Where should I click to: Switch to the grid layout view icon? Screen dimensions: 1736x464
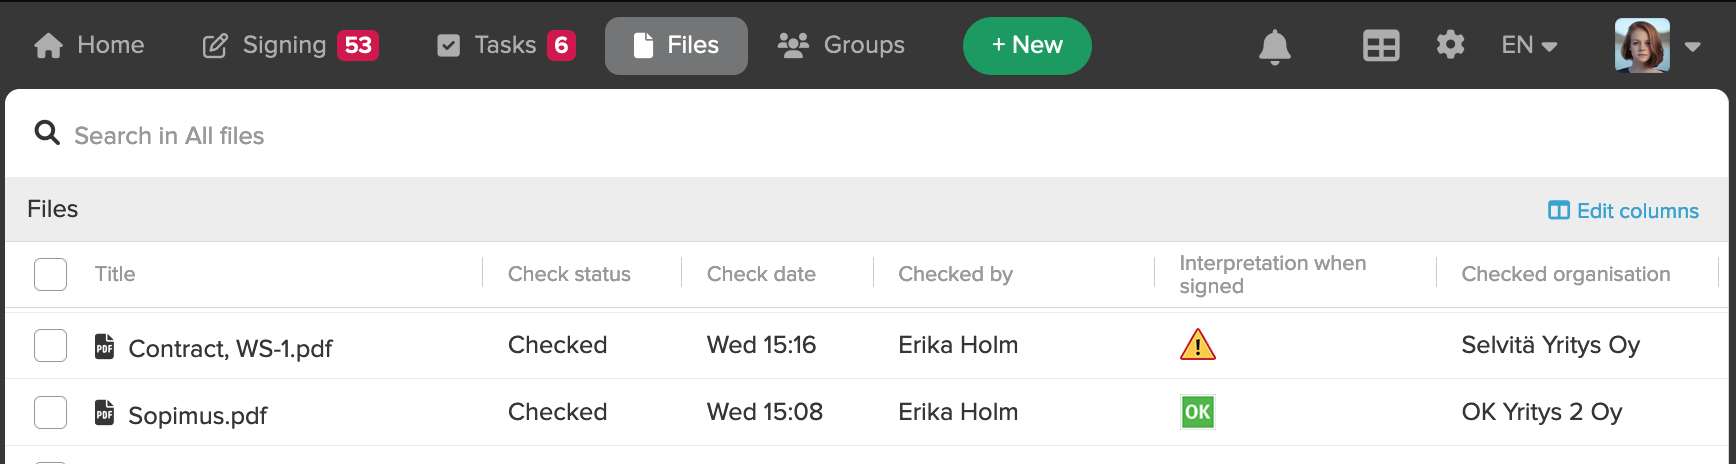[x=1381, y=46]
